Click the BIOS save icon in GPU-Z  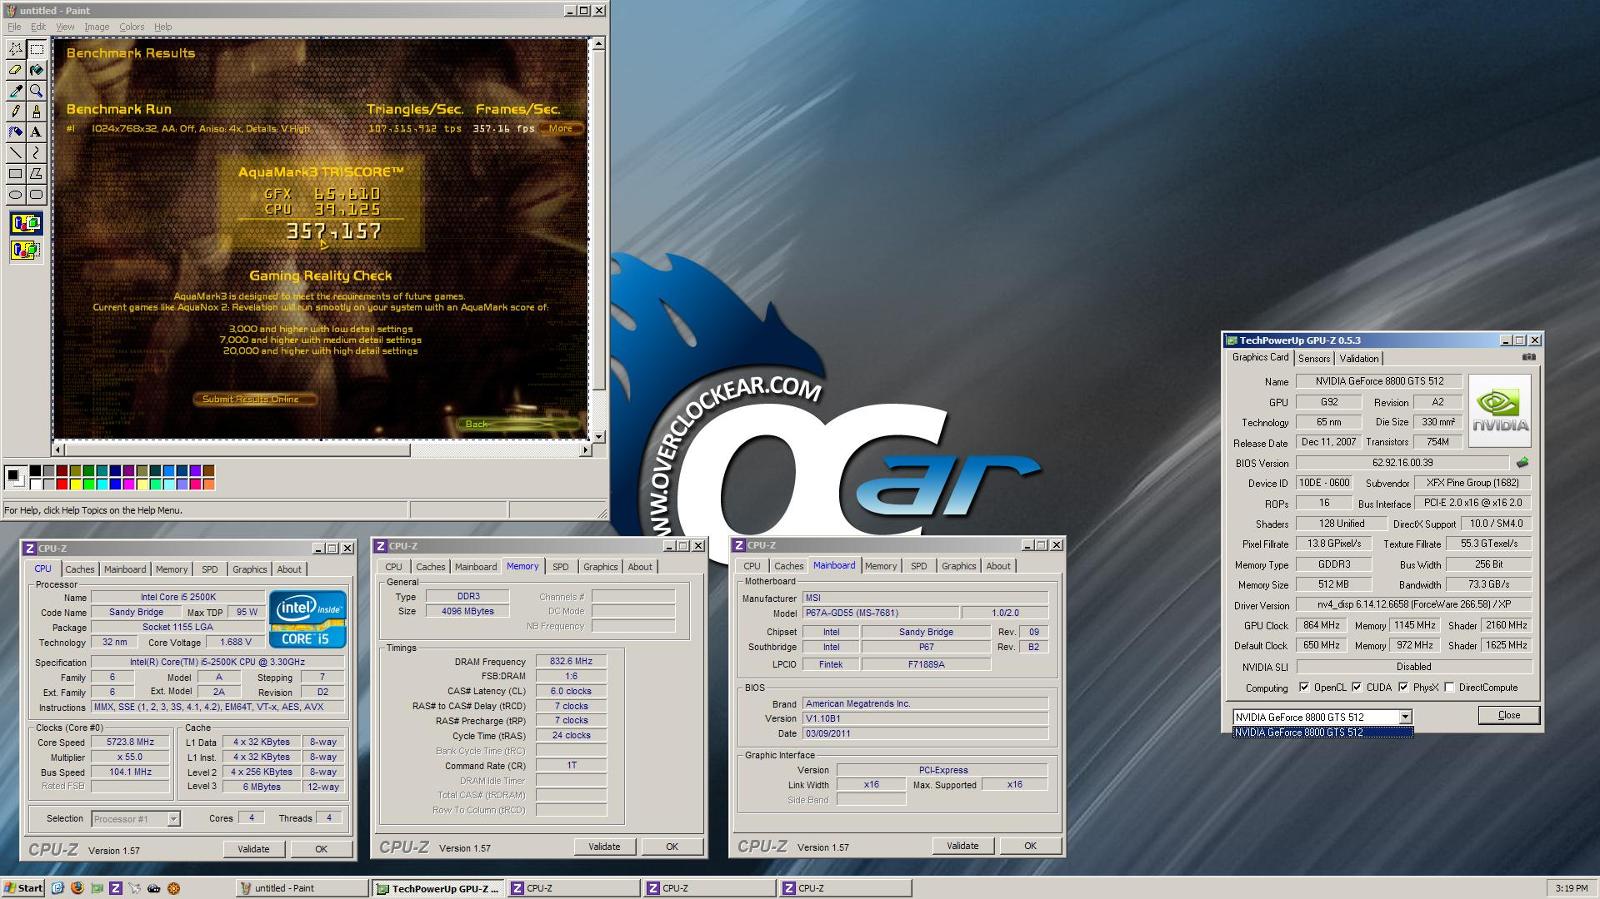[1522, 463]
